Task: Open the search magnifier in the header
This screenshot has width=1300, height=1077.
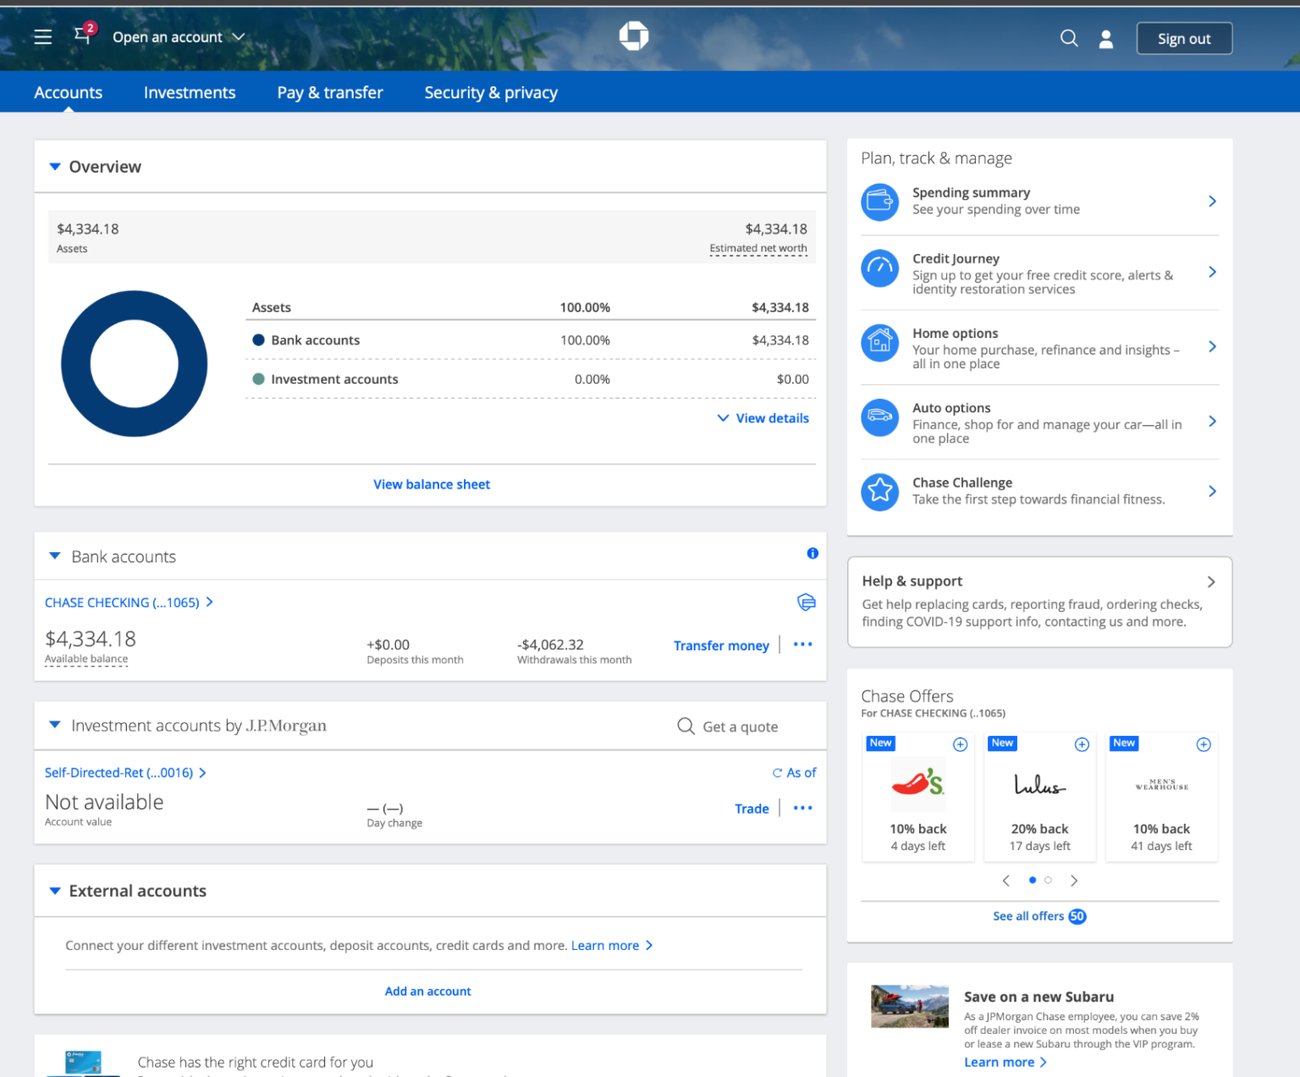Action: [x=1069, y=38]
